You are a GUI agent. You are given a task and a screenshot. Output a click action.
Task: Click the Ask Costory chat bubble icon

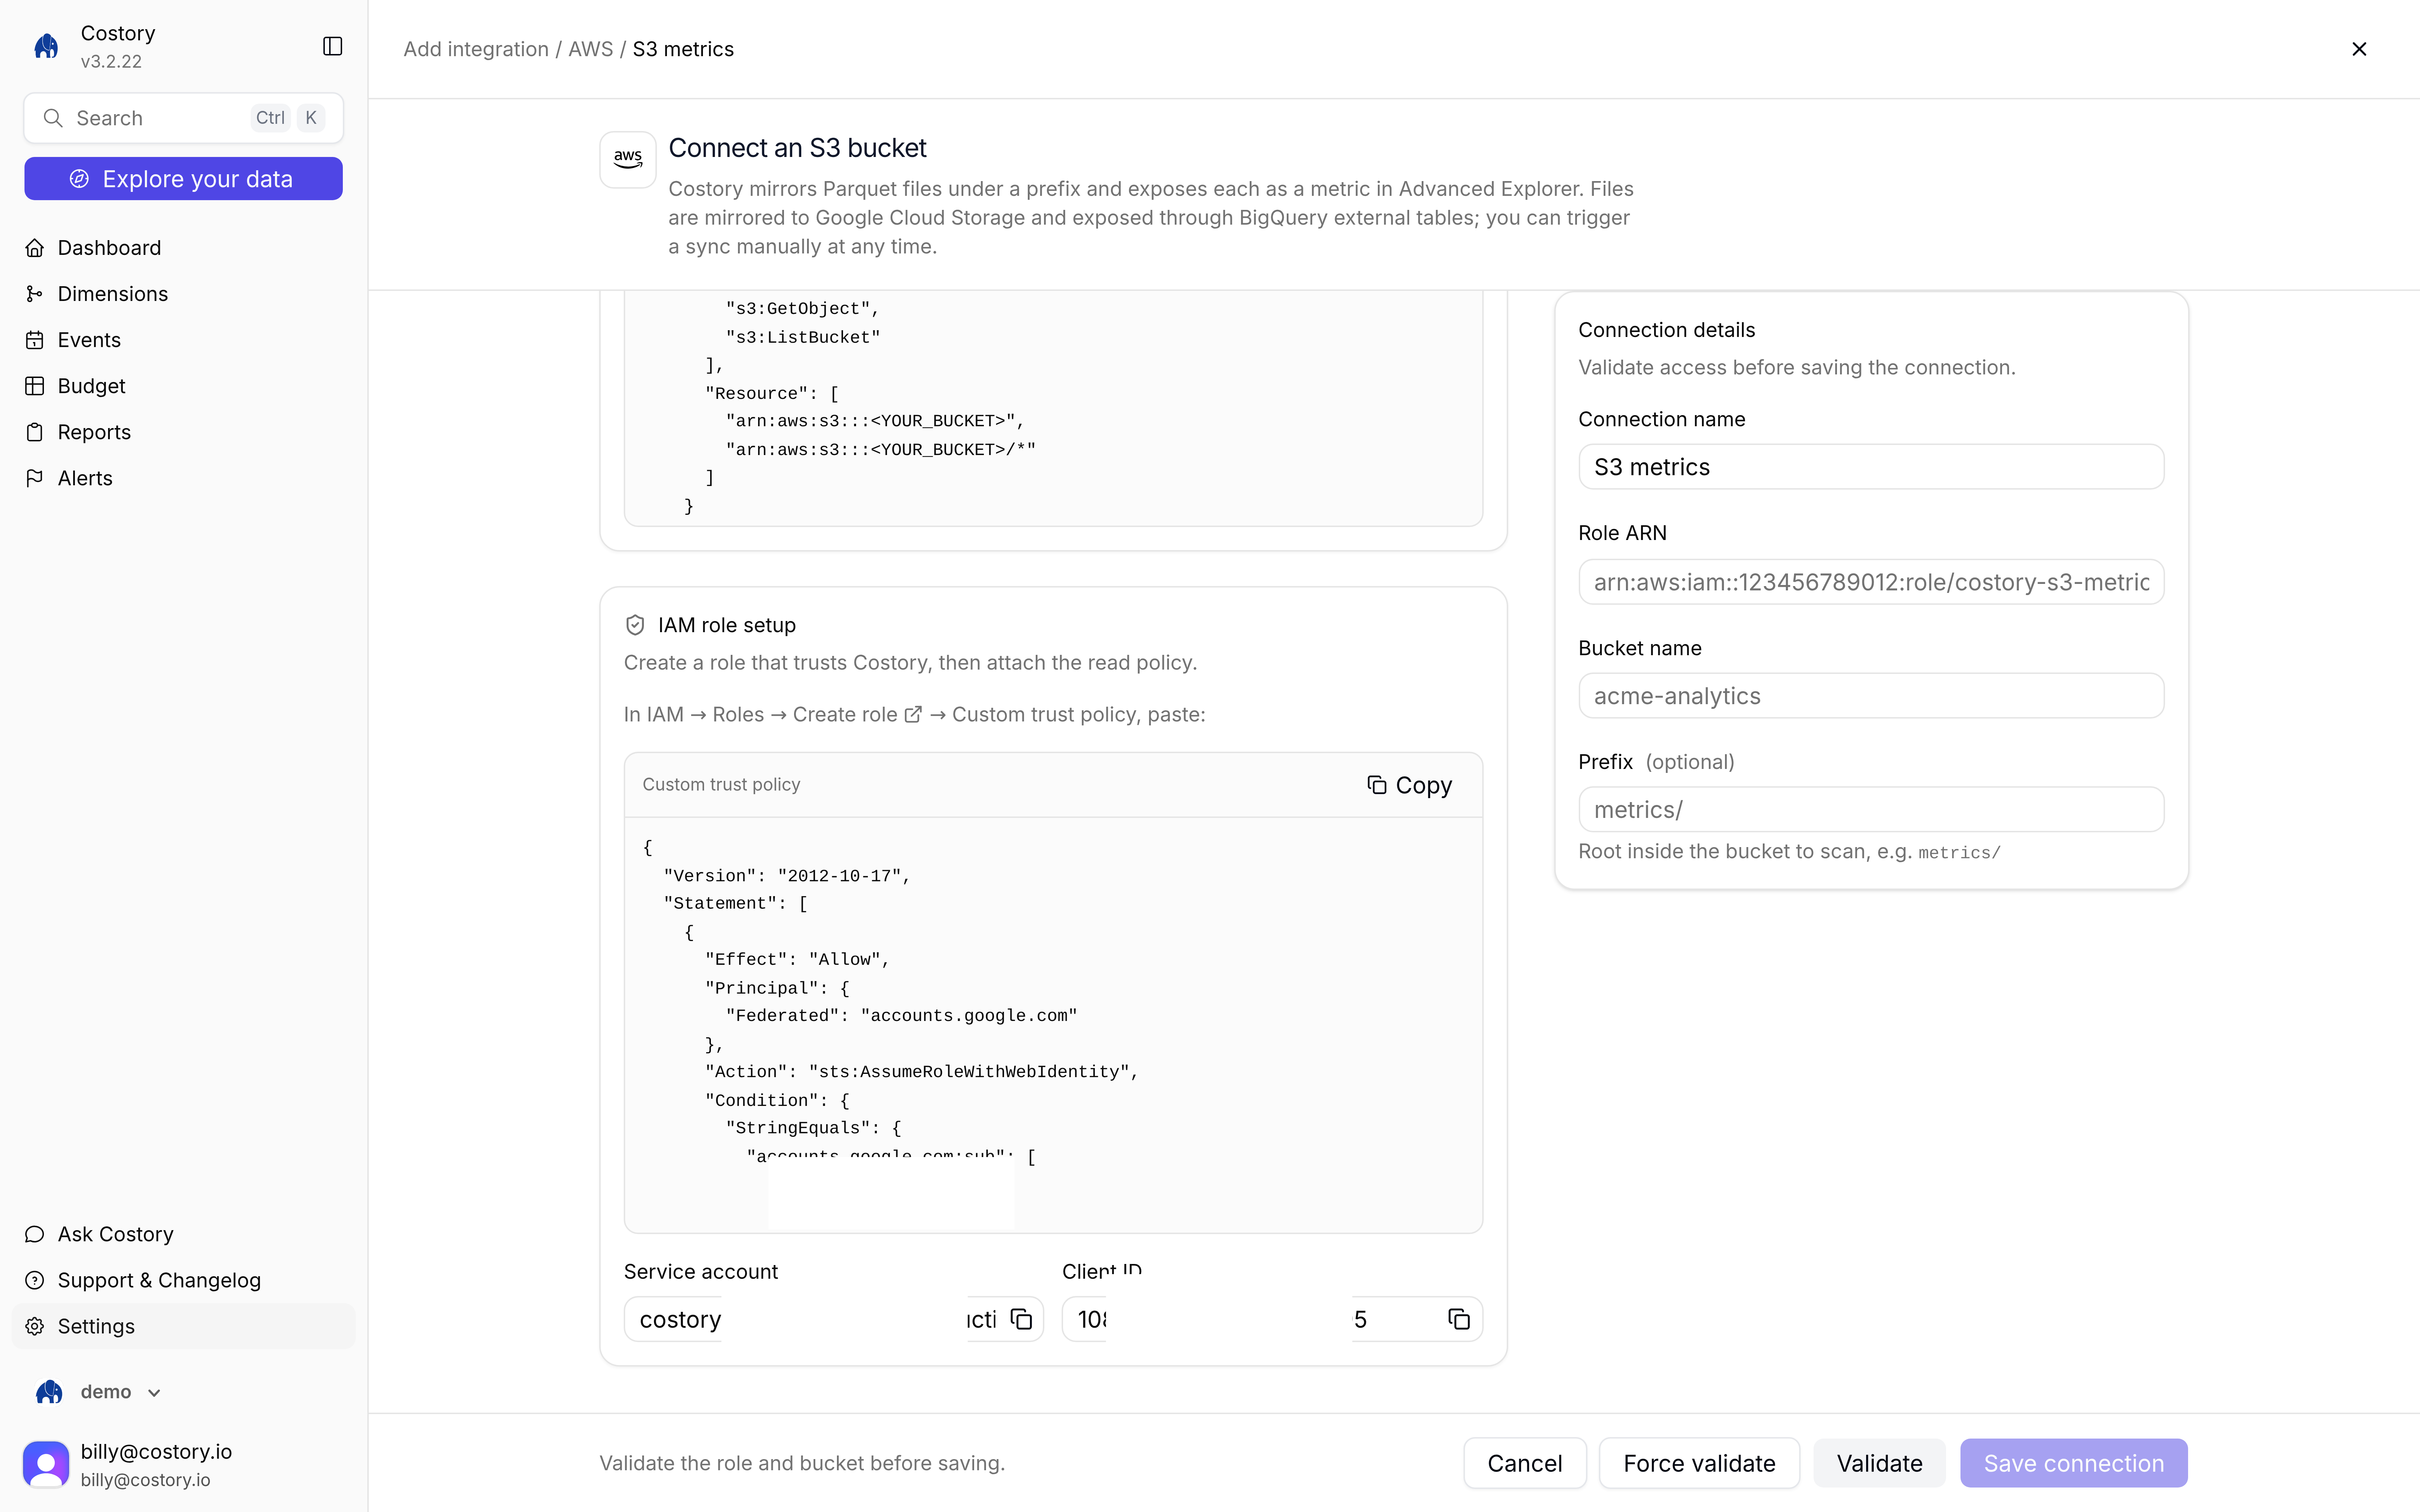point(35,1234)
